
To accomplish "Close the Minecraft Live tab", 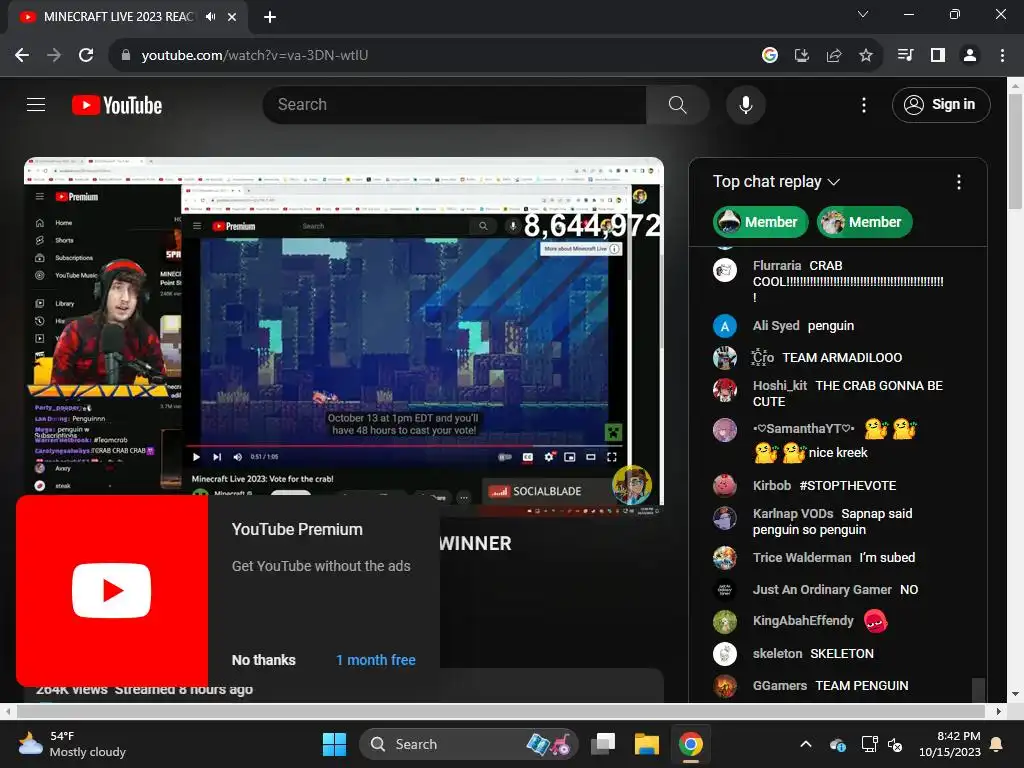I will (x=232, y=17).
